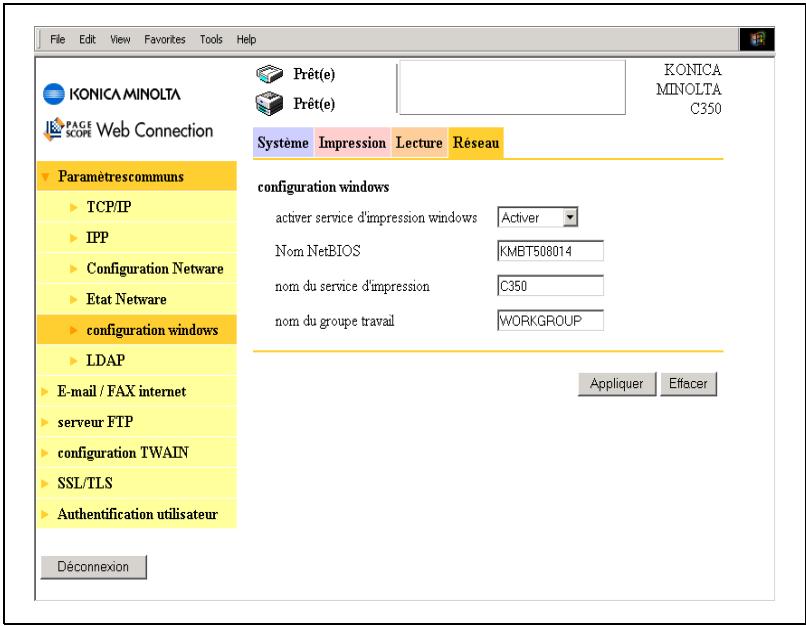Click the Effacer button
The width and height of the screenshot is (806, 626).
(688, 384)
